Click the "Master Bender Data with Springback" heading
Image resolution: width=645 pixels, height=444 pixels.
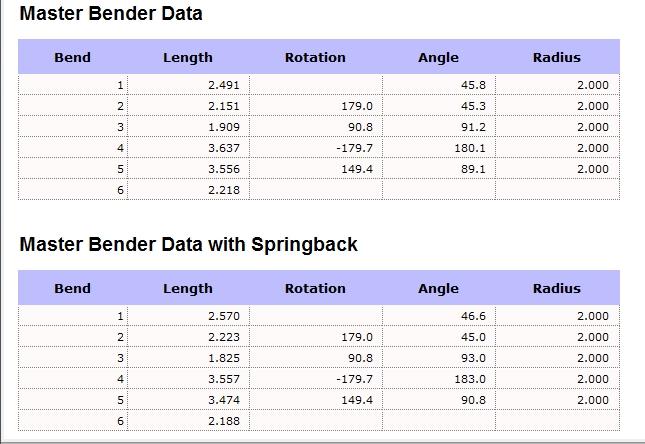tap(188, 245)
